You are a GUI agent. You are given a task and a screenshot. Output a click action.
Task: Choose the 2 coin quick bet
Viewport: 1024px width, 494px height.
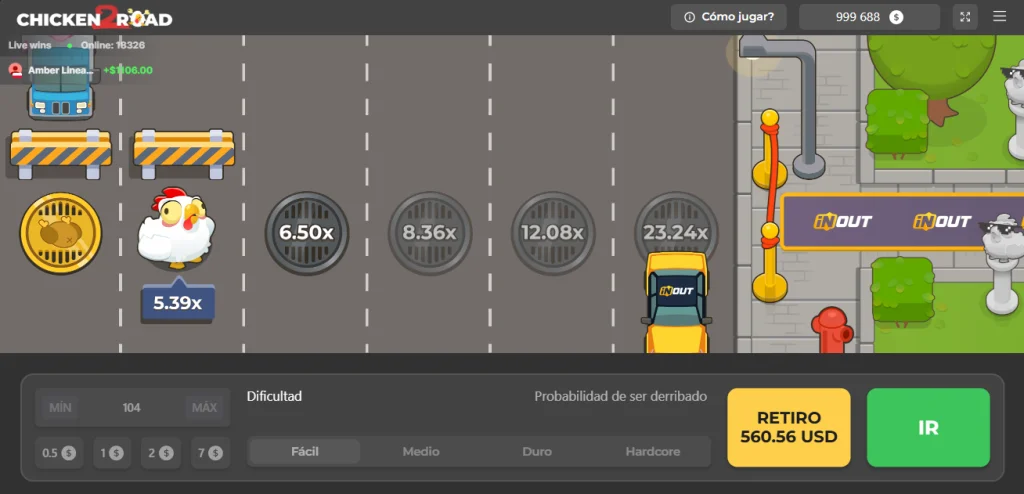click(x=161, y=453)
